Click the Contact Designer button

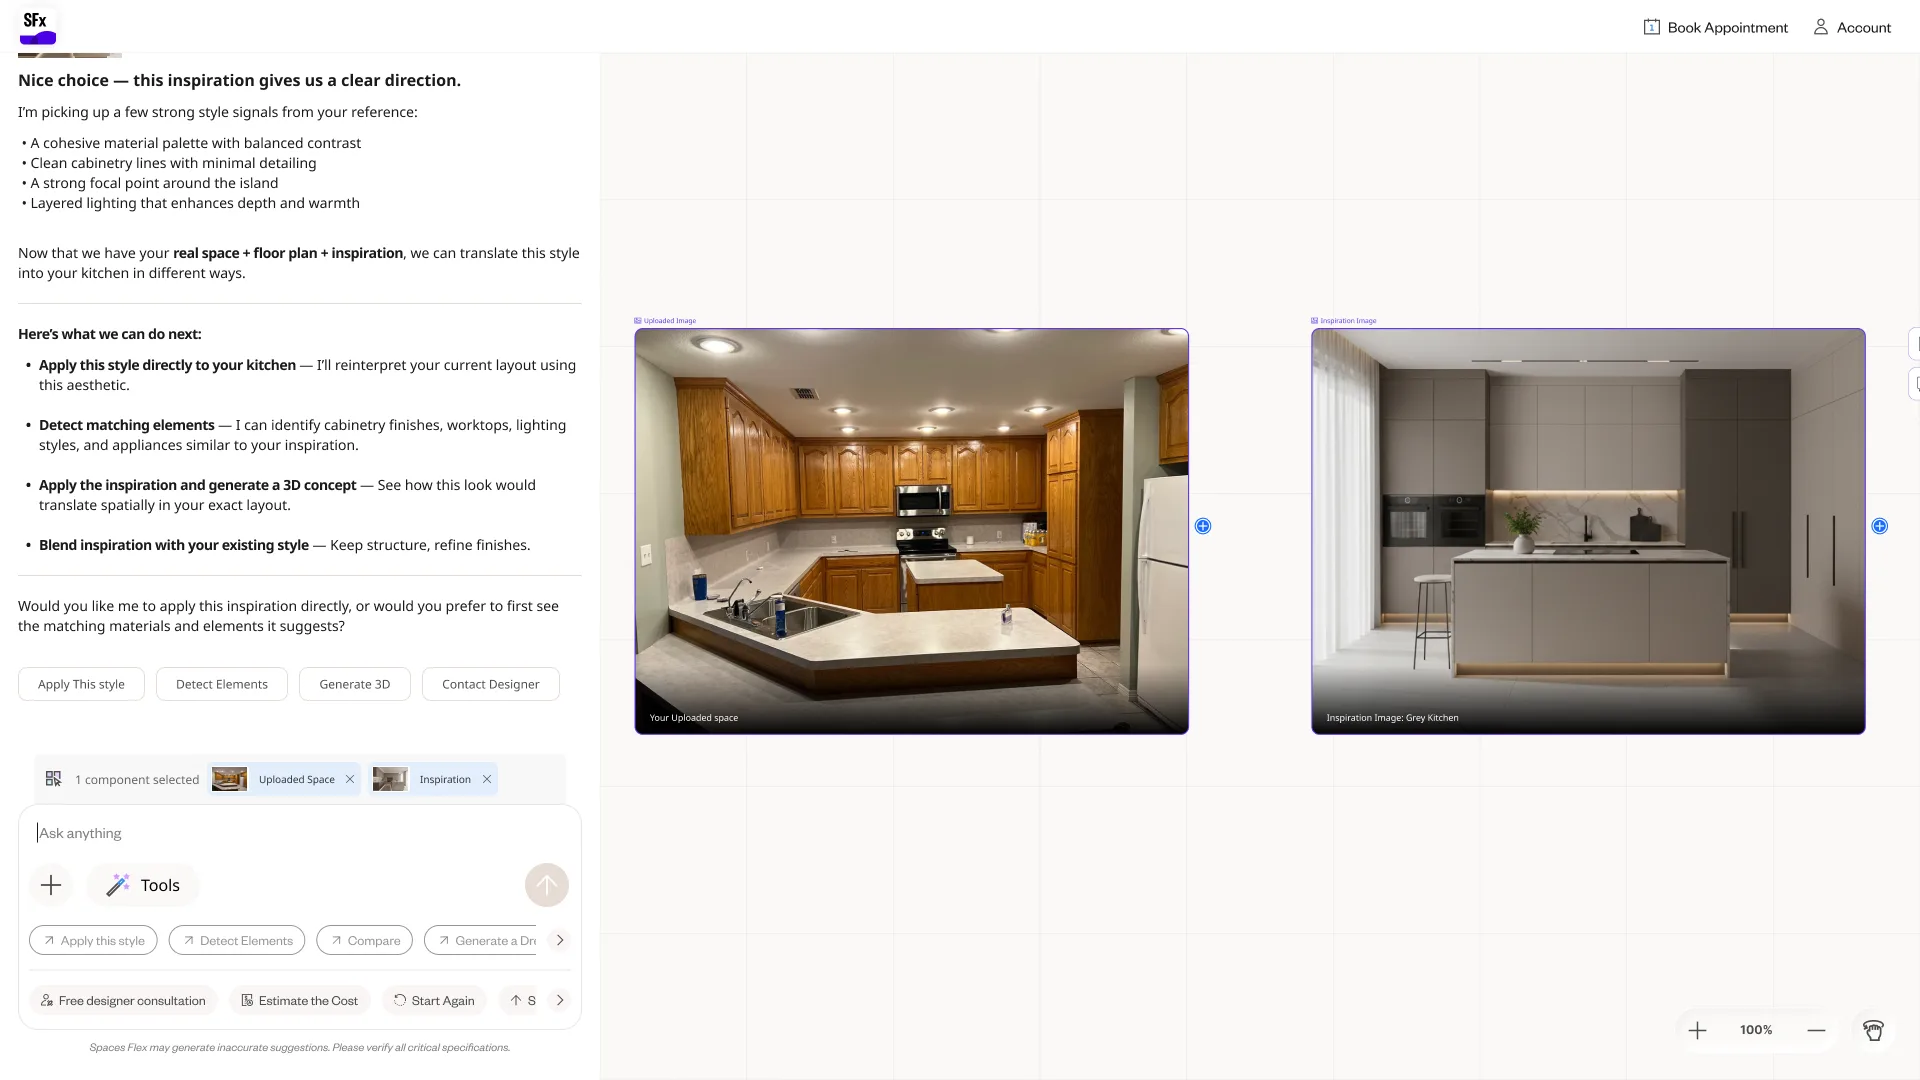(x=491, y=684)
